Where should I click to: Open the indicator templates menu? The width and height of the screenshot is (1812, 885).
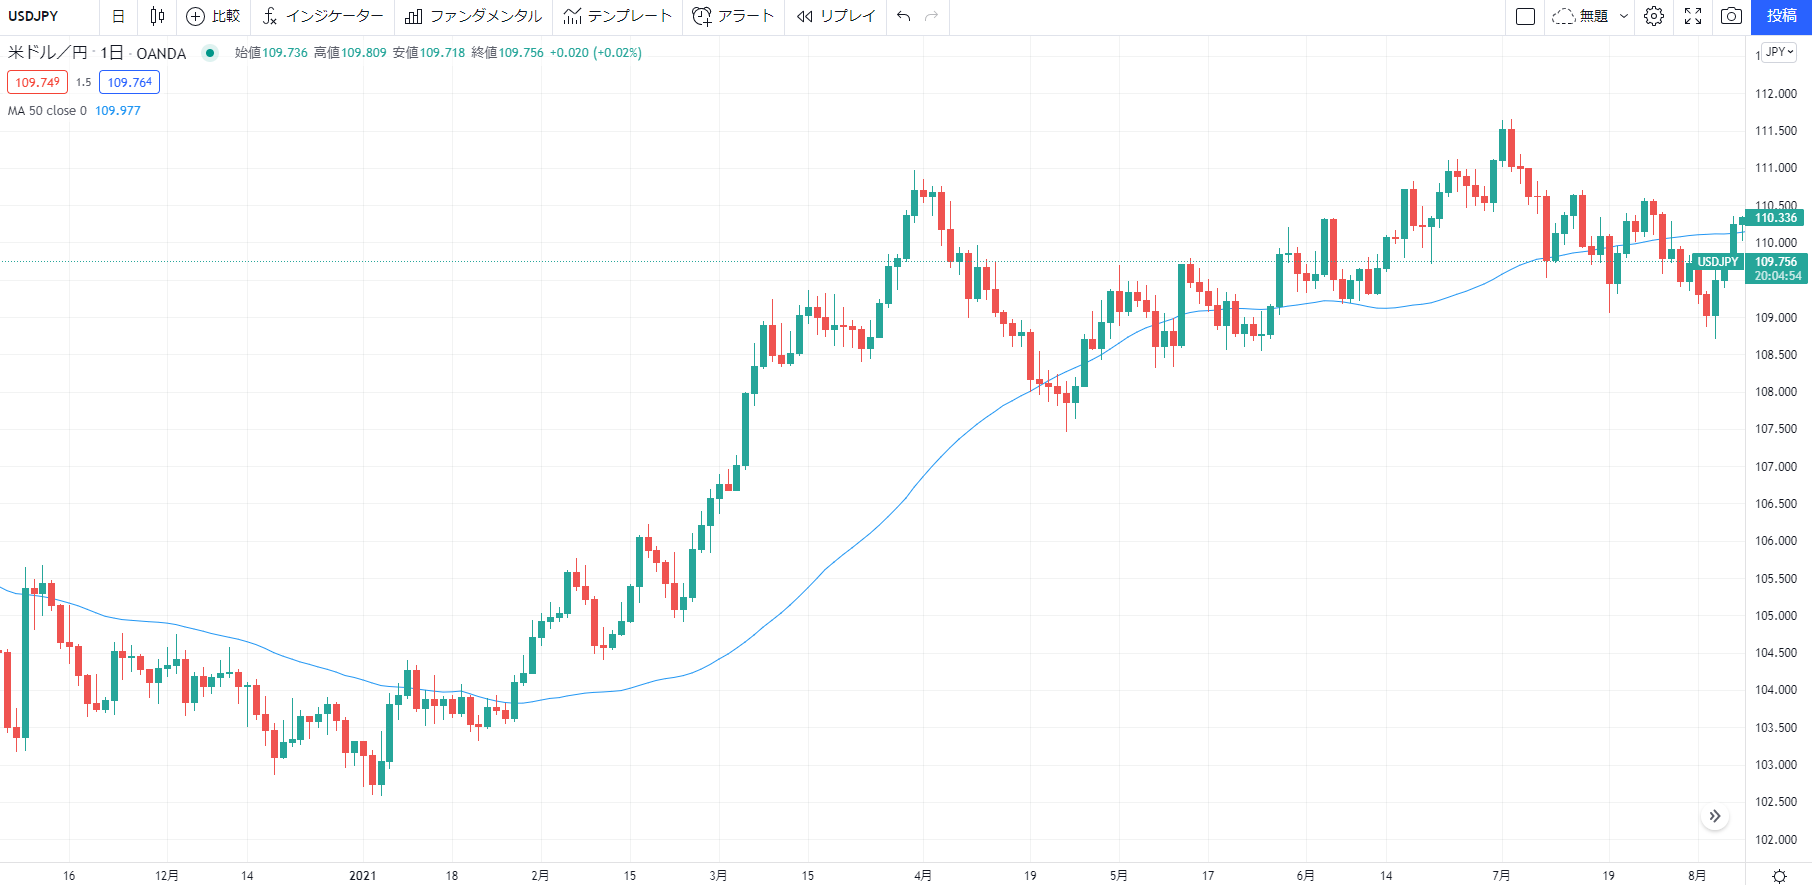click(617, 16)
